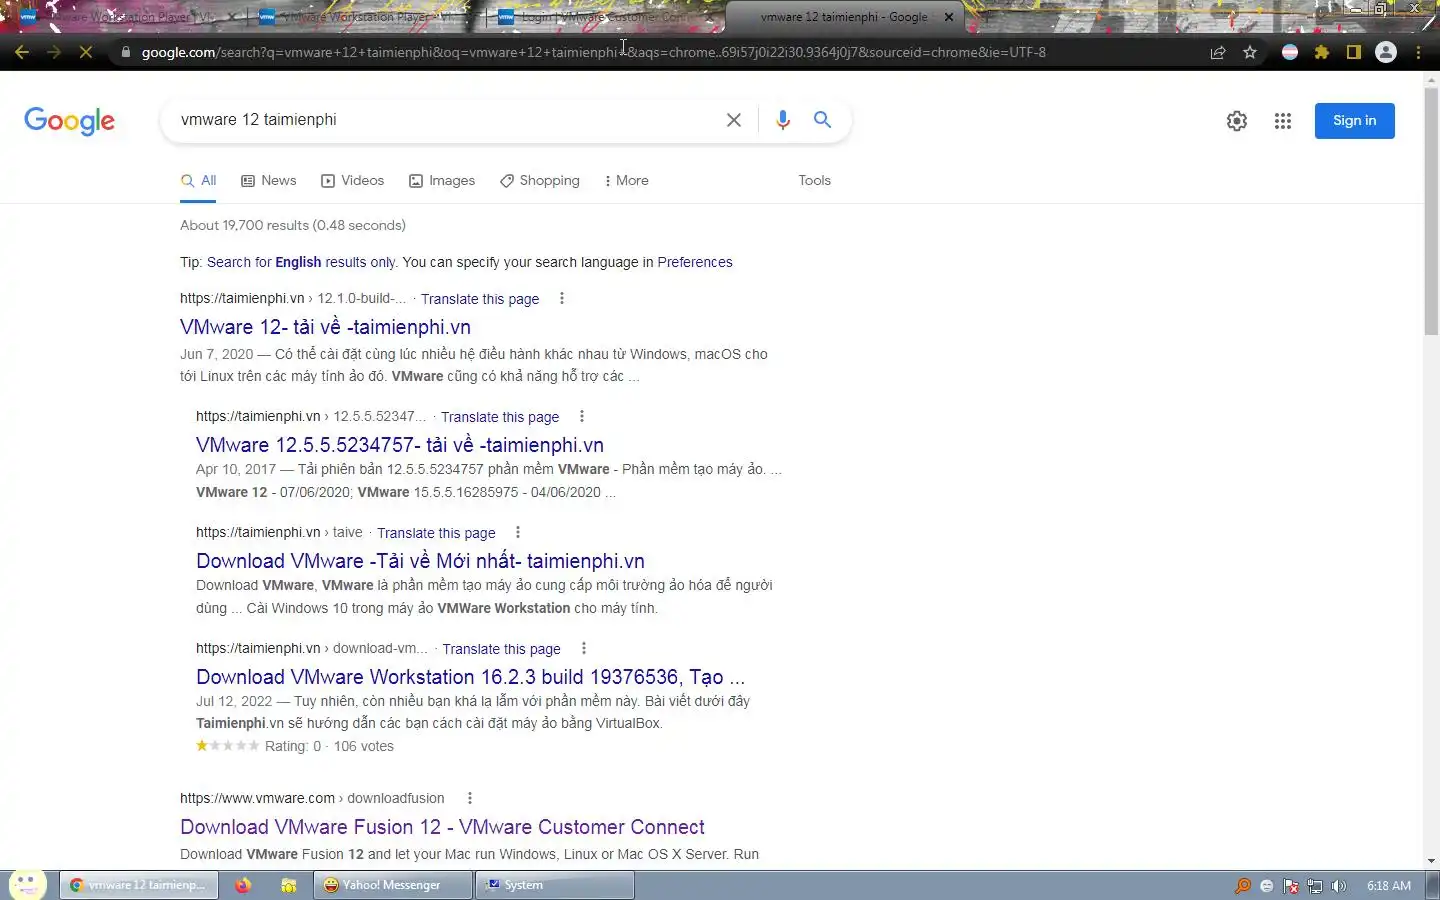Screen dimensions: 1440x900
Task: Share this page via address bar icon
Action: pyautogui.click(x=1218, y=52)
